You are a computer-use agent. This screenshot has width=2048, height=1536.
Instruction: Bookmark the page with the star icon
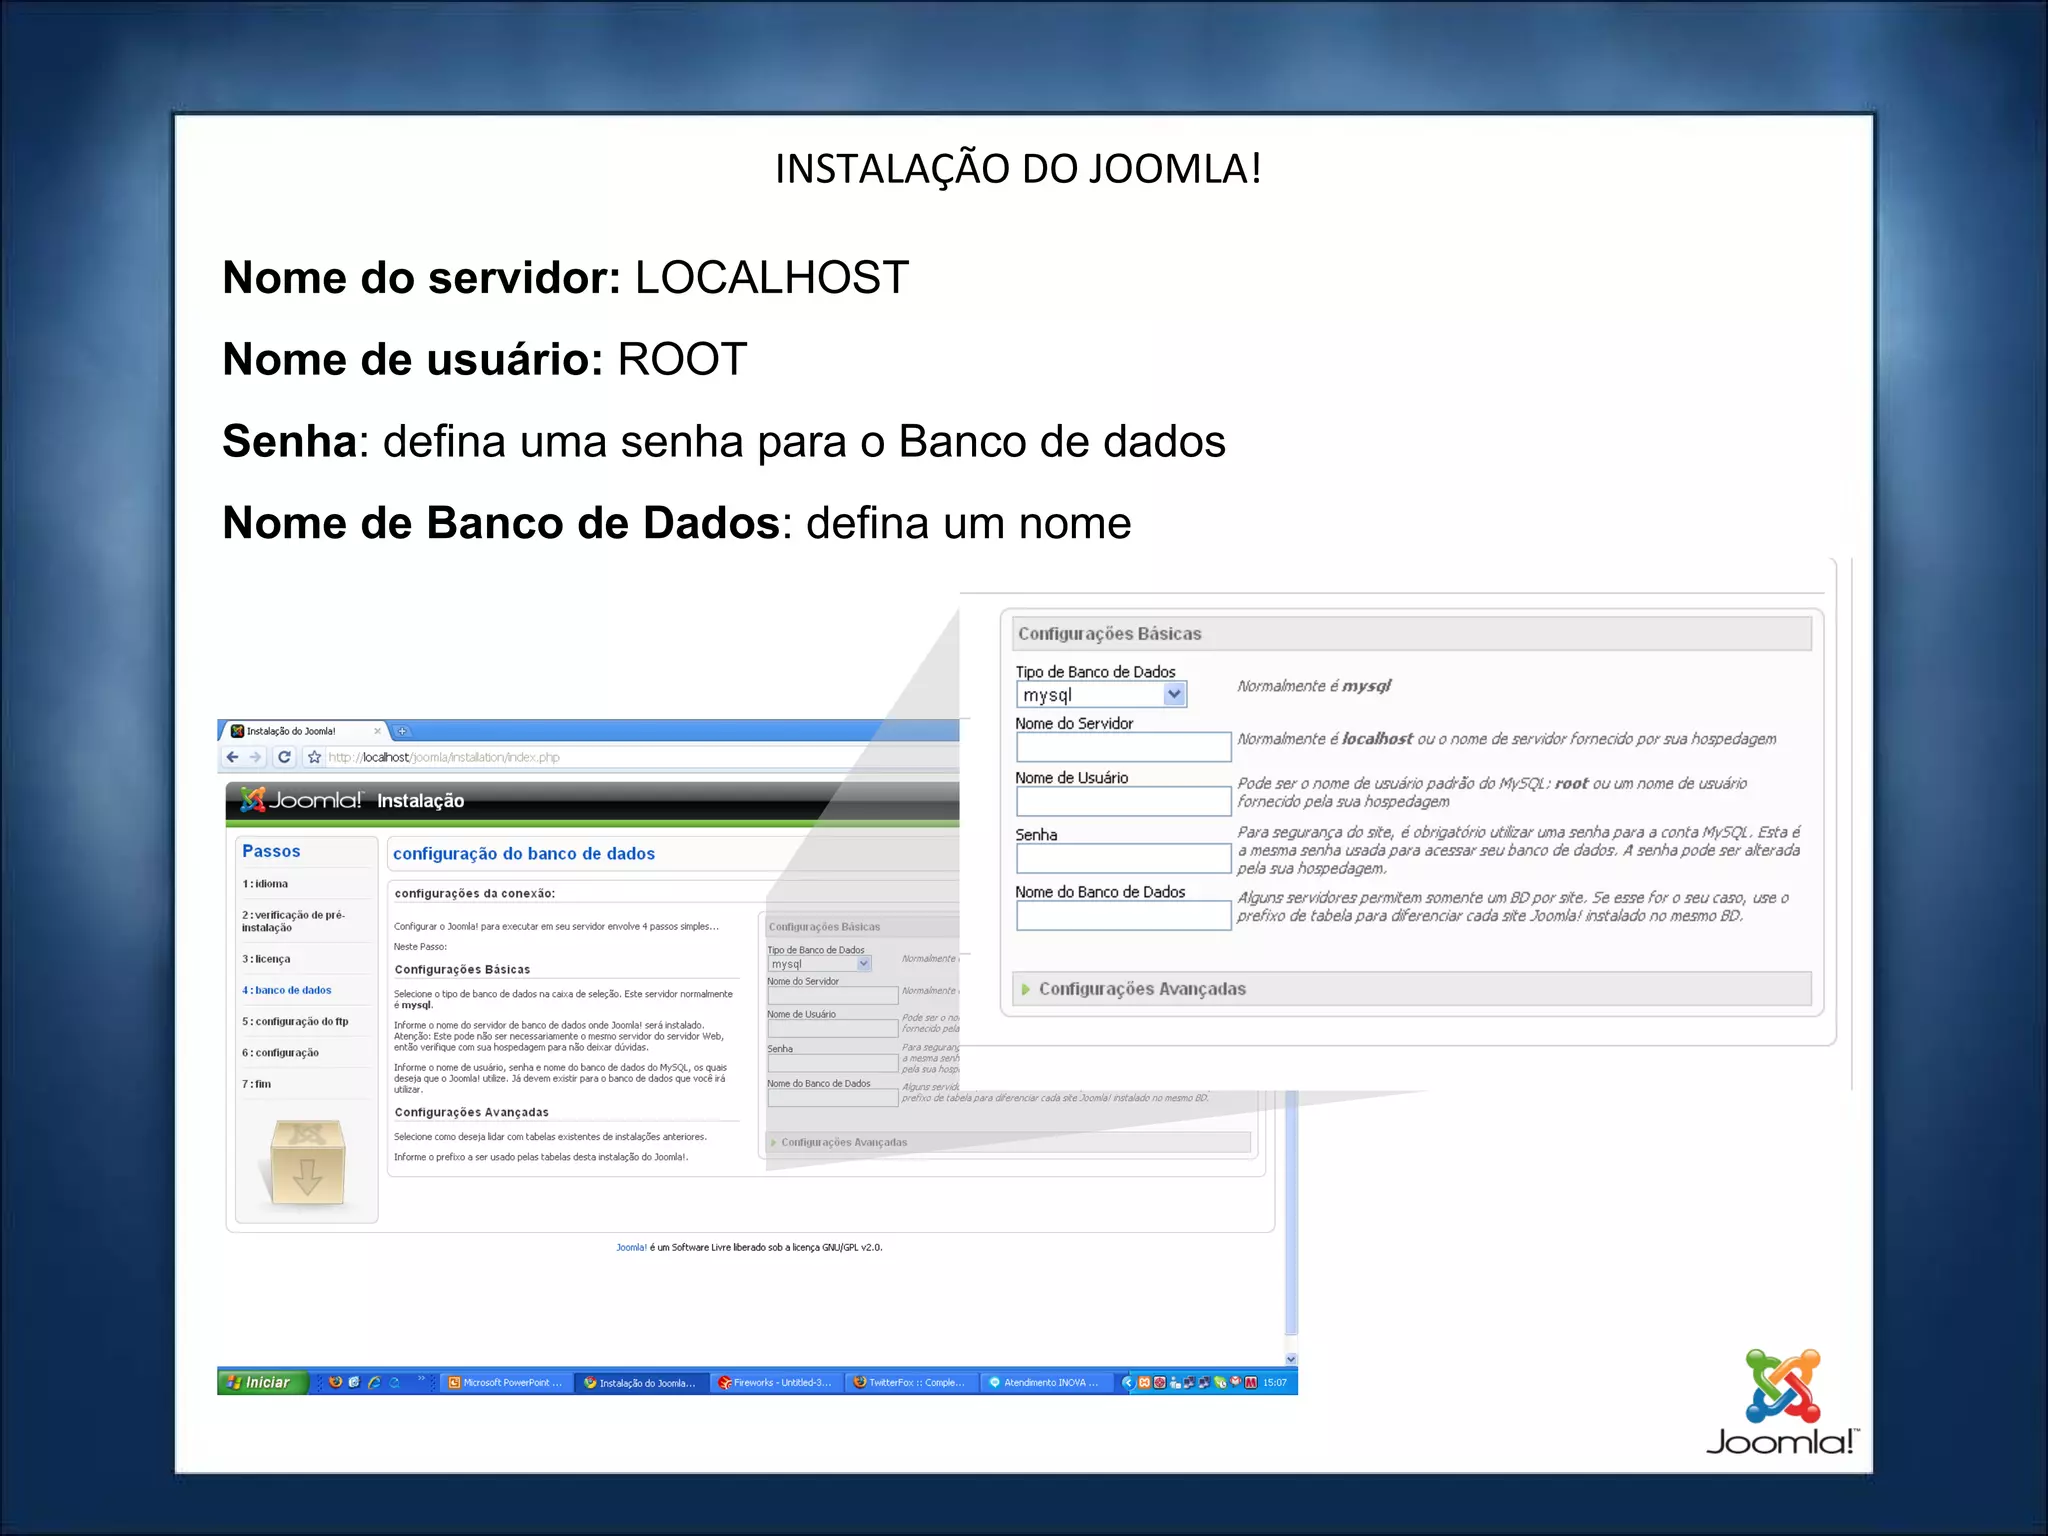315,757
